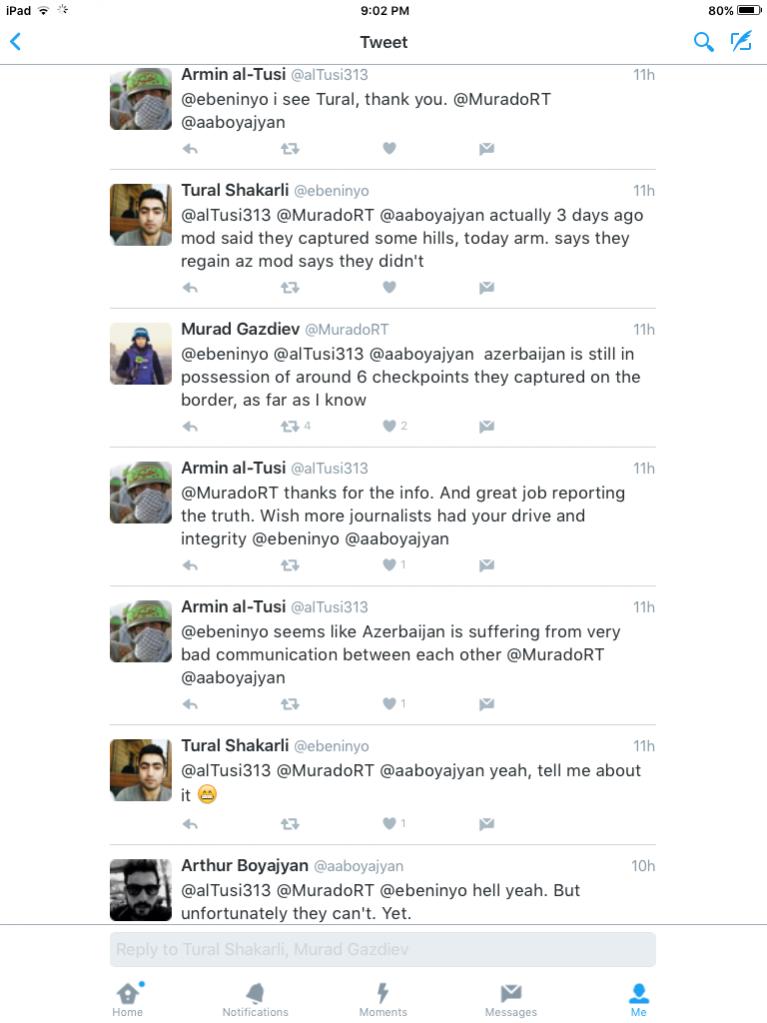
Task: Reply to Armin's 'bad communication' tweet
Action: click(190, 704)
